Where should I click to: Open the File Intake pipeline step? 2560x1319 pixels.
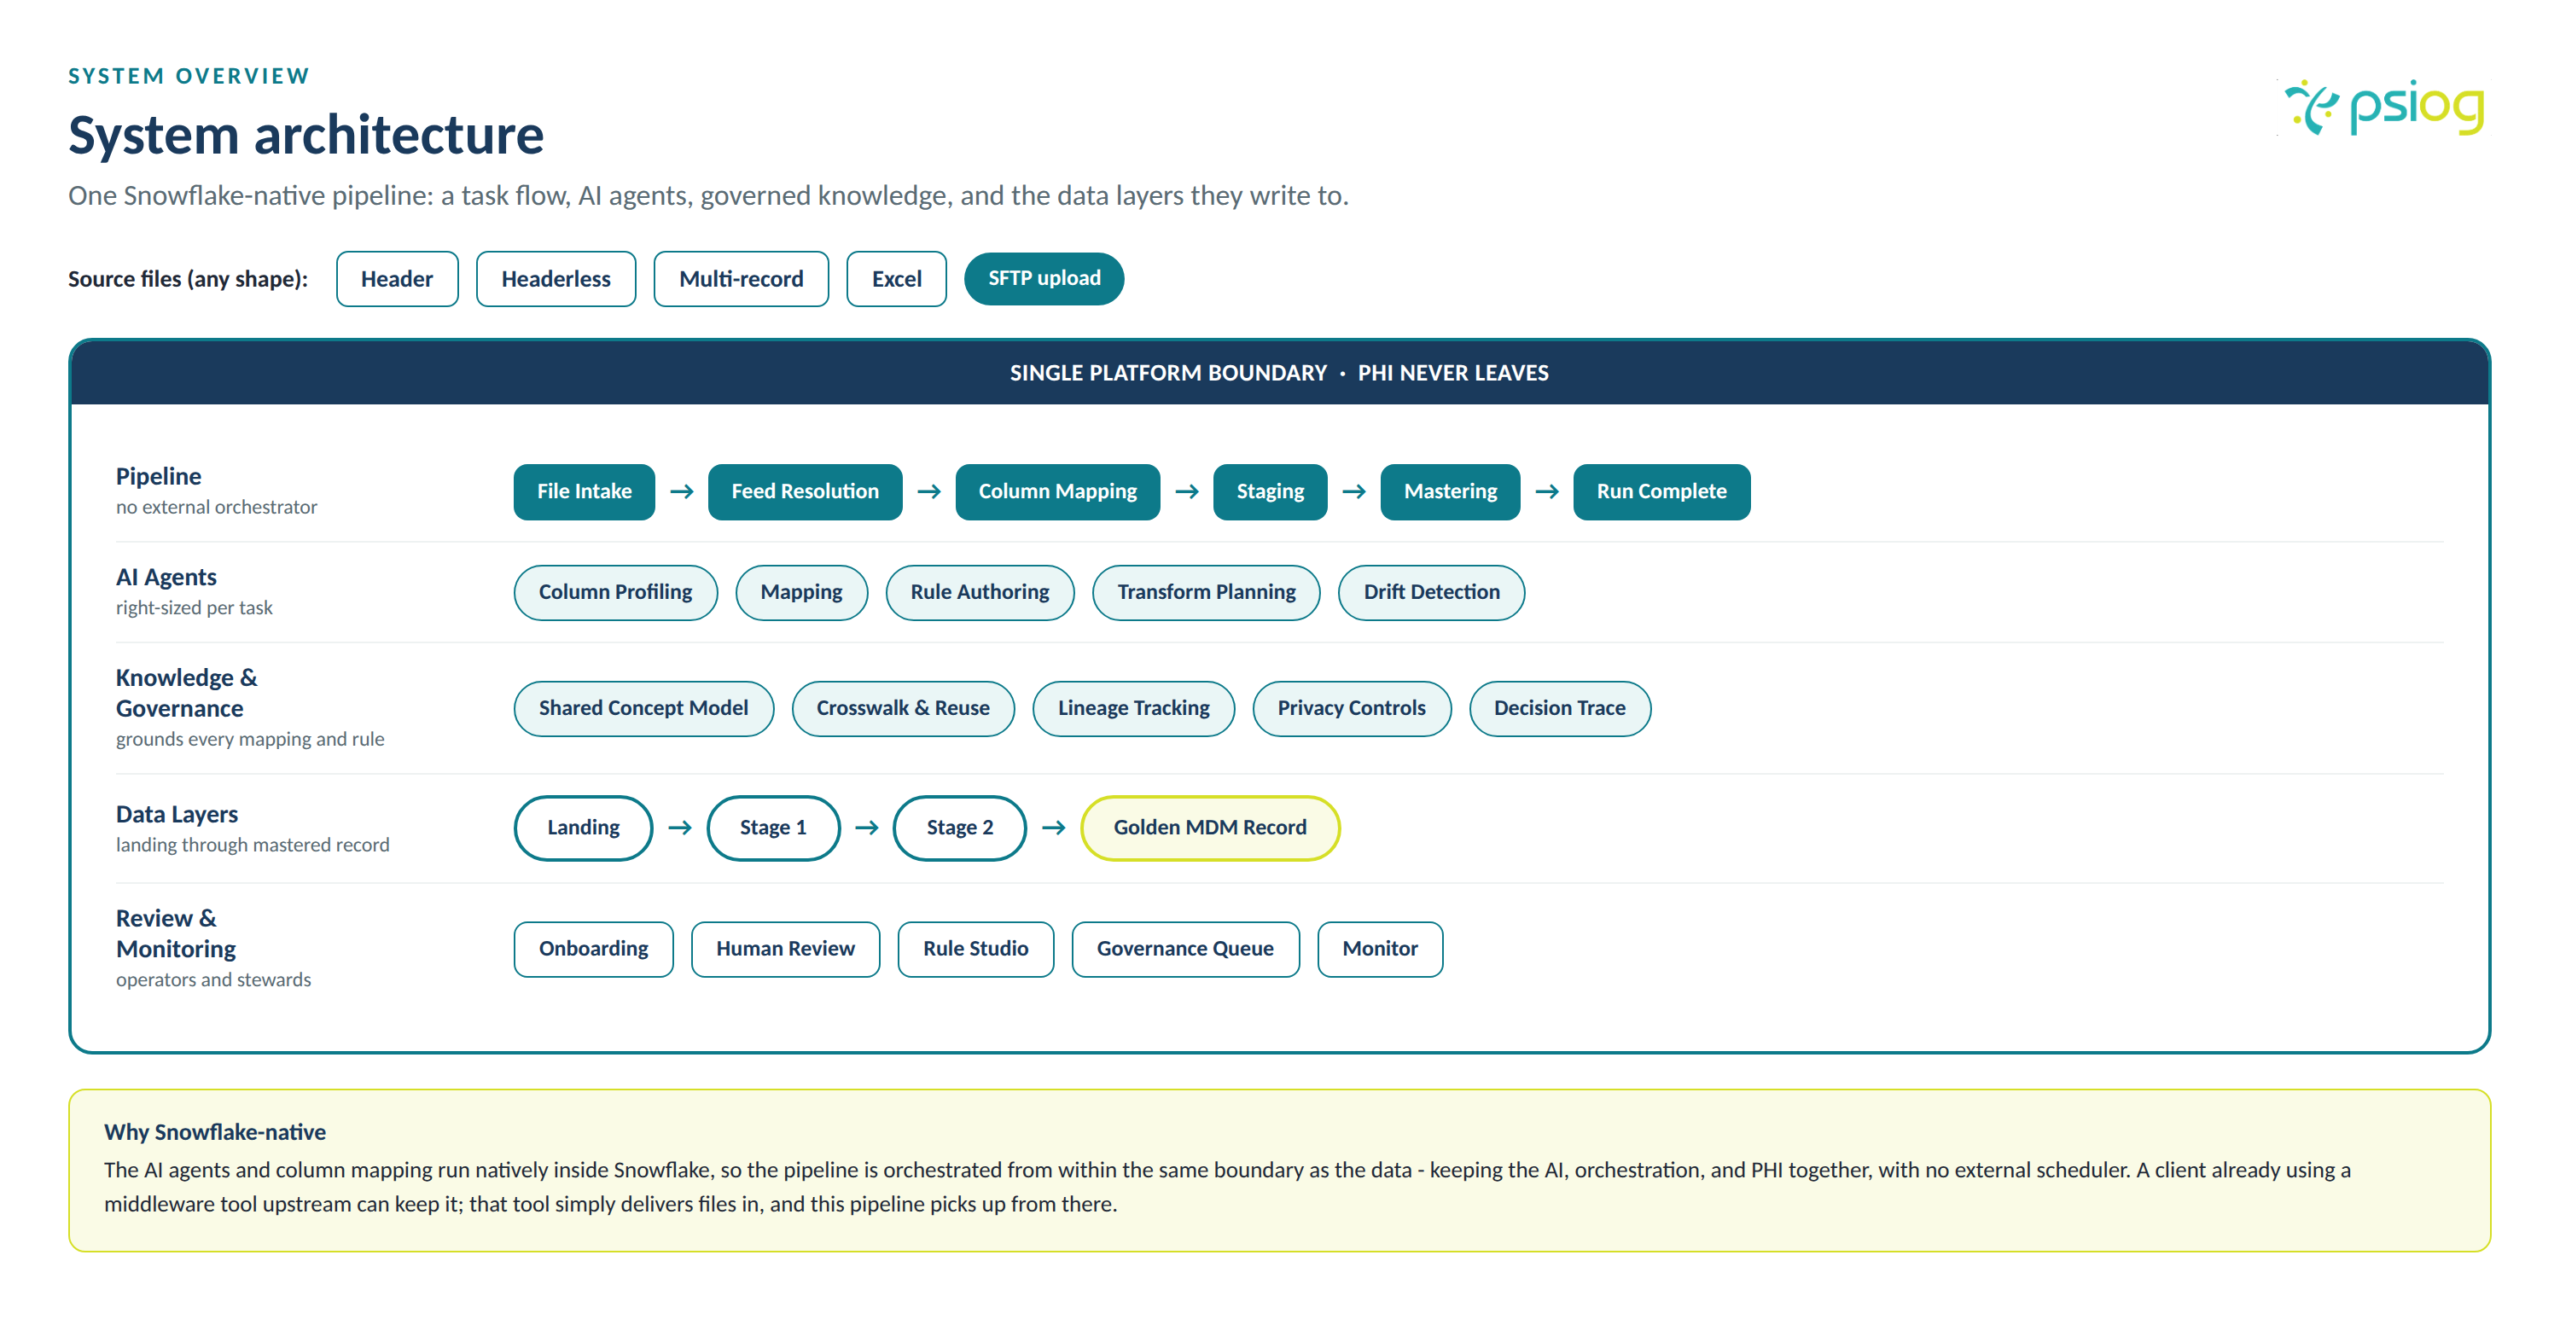[583, 491]
